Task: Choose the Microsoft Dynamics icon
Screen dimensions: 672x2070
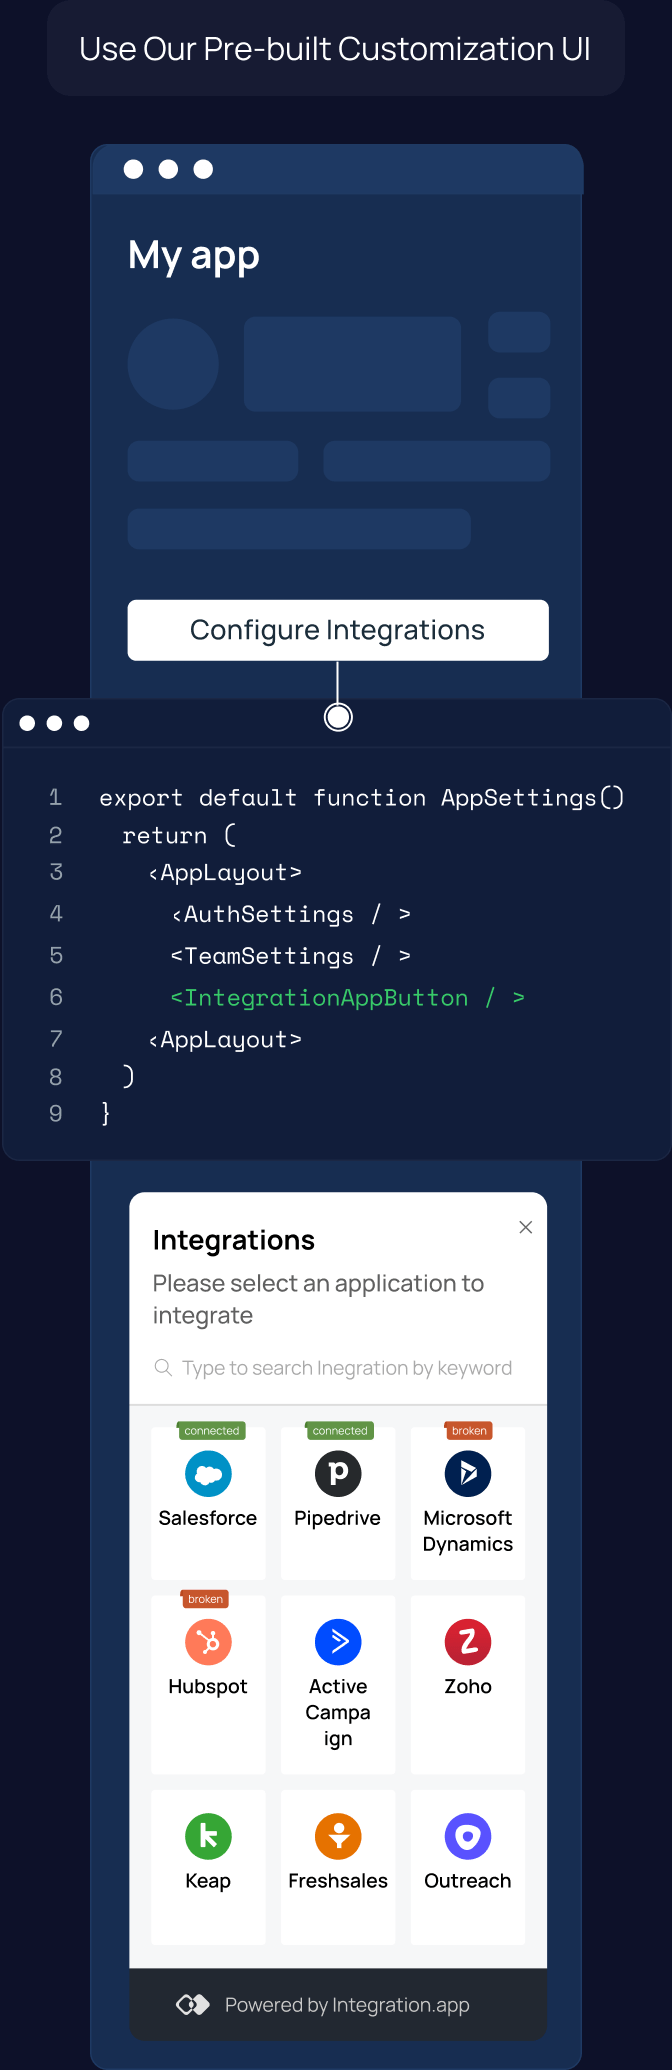Action: [x=468, y=1473]
